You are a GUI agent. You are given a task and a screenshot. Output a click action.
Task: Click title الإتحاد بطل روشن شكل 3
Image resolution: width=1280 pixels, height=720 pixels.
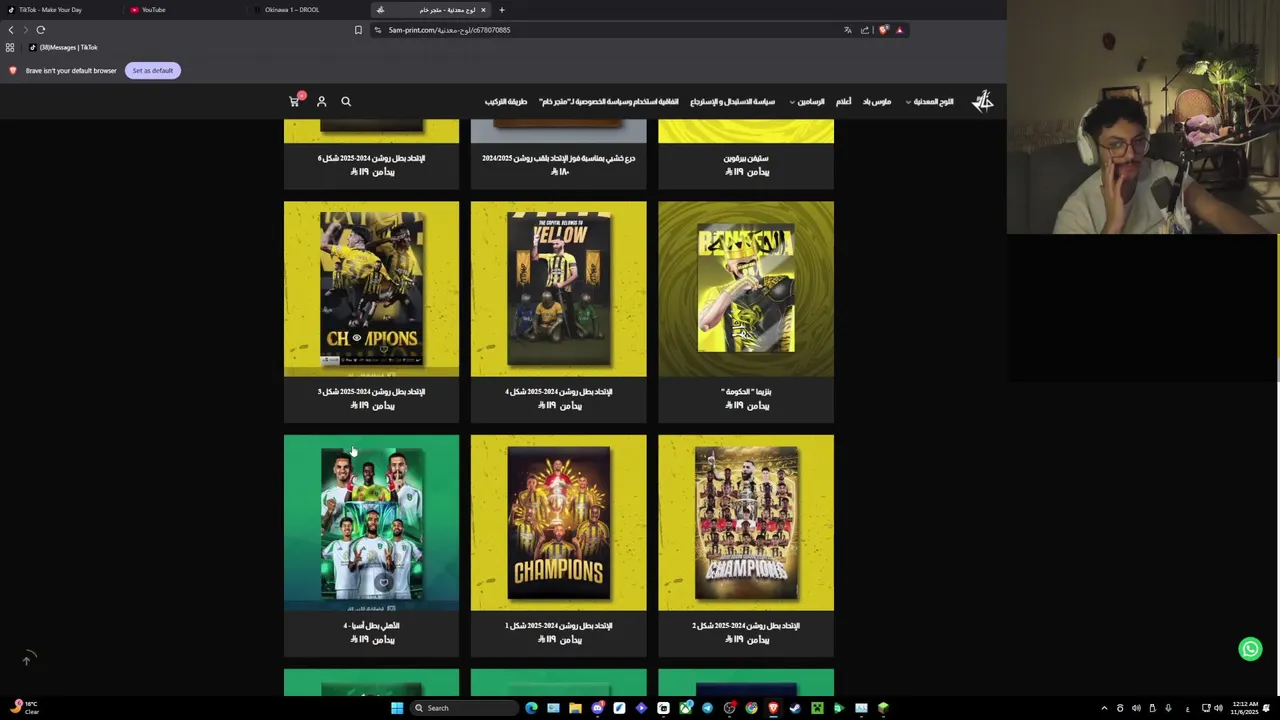371,392
